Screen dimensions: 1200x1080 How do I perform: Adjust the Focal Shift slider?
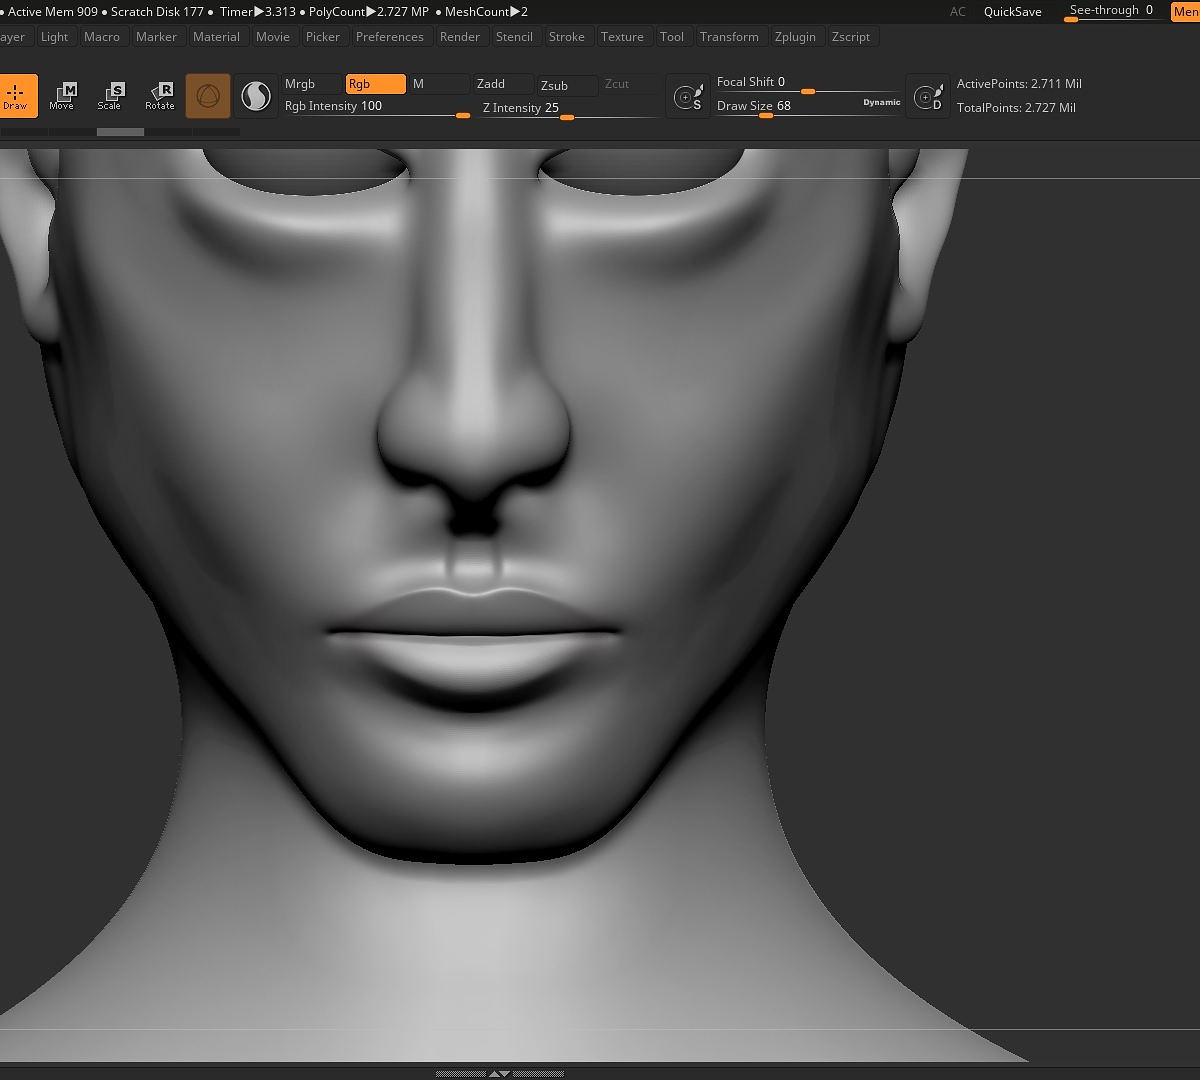[x=808, y=84]
